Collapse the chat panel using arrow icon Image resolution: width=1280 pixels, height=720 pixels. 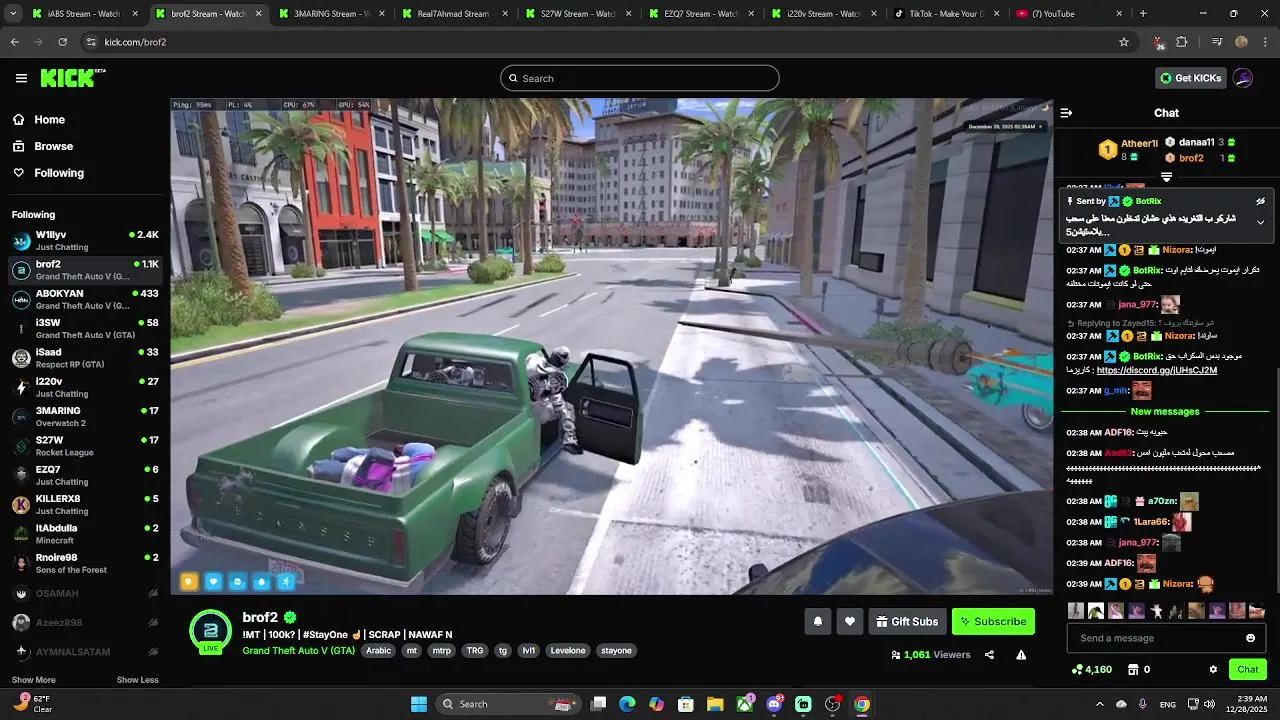click(x=1066, y=113)
